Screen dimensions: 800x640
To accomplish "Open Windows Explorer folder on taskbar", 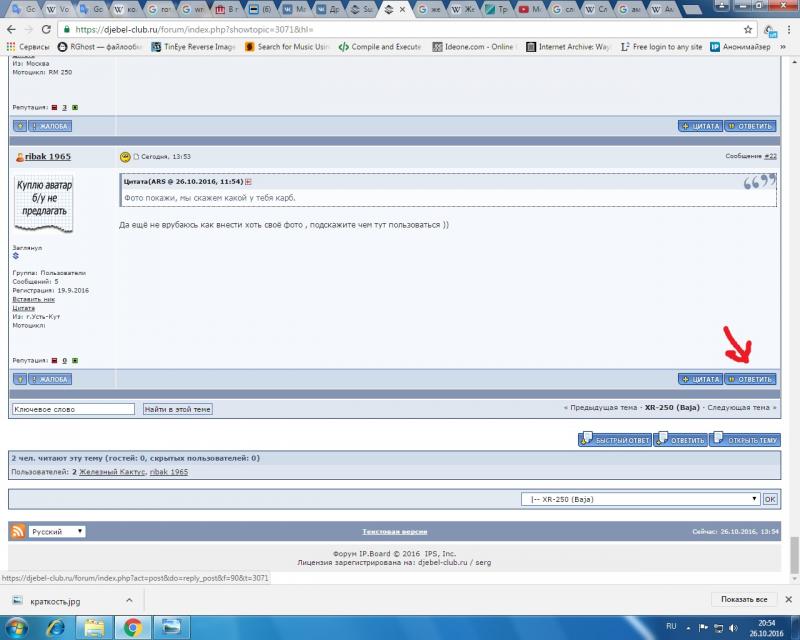I will point(94,627).
